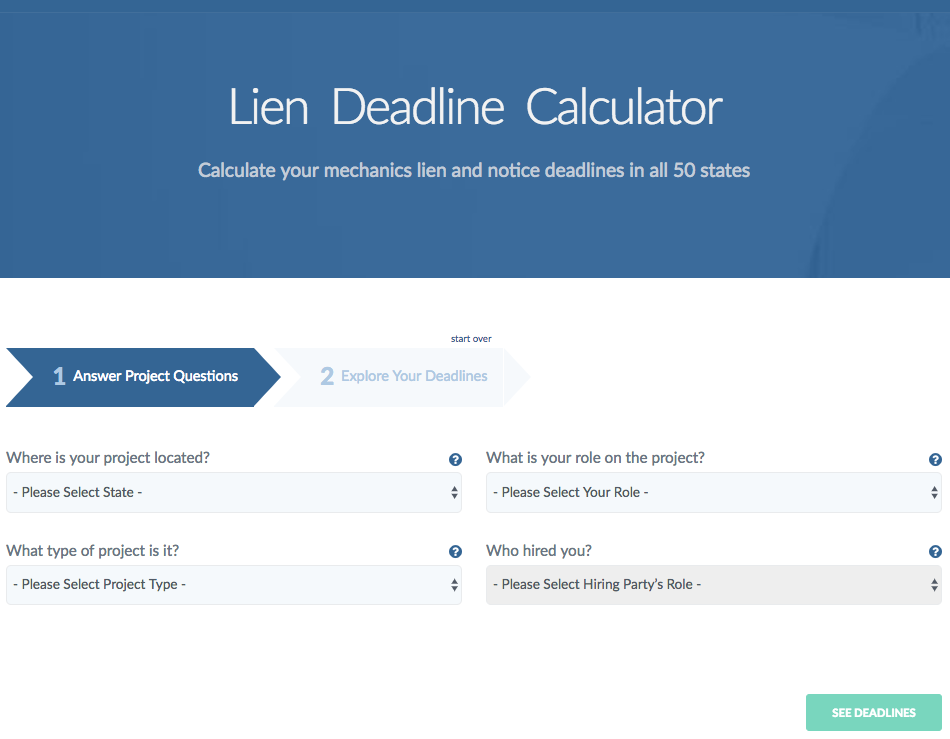Click the "start over" link
The height and width of the screenshot is (739, 950).
click(471, 338)
